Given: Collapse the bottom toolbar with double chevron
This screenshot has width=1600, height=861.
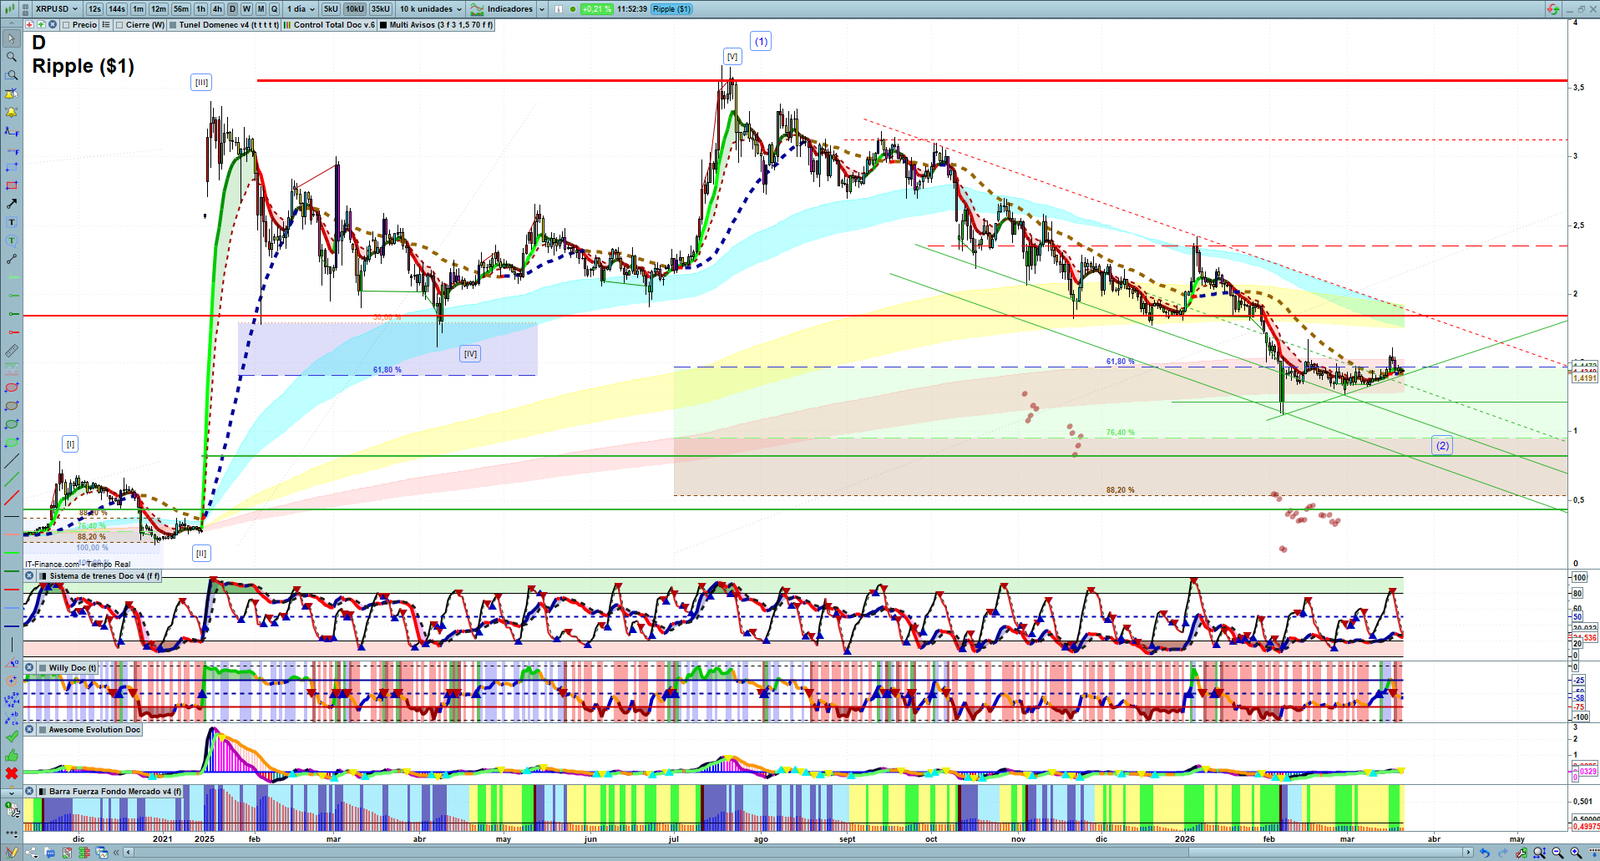Looking at the screenshot, I should pyautogui.click(x=117, y=853).
